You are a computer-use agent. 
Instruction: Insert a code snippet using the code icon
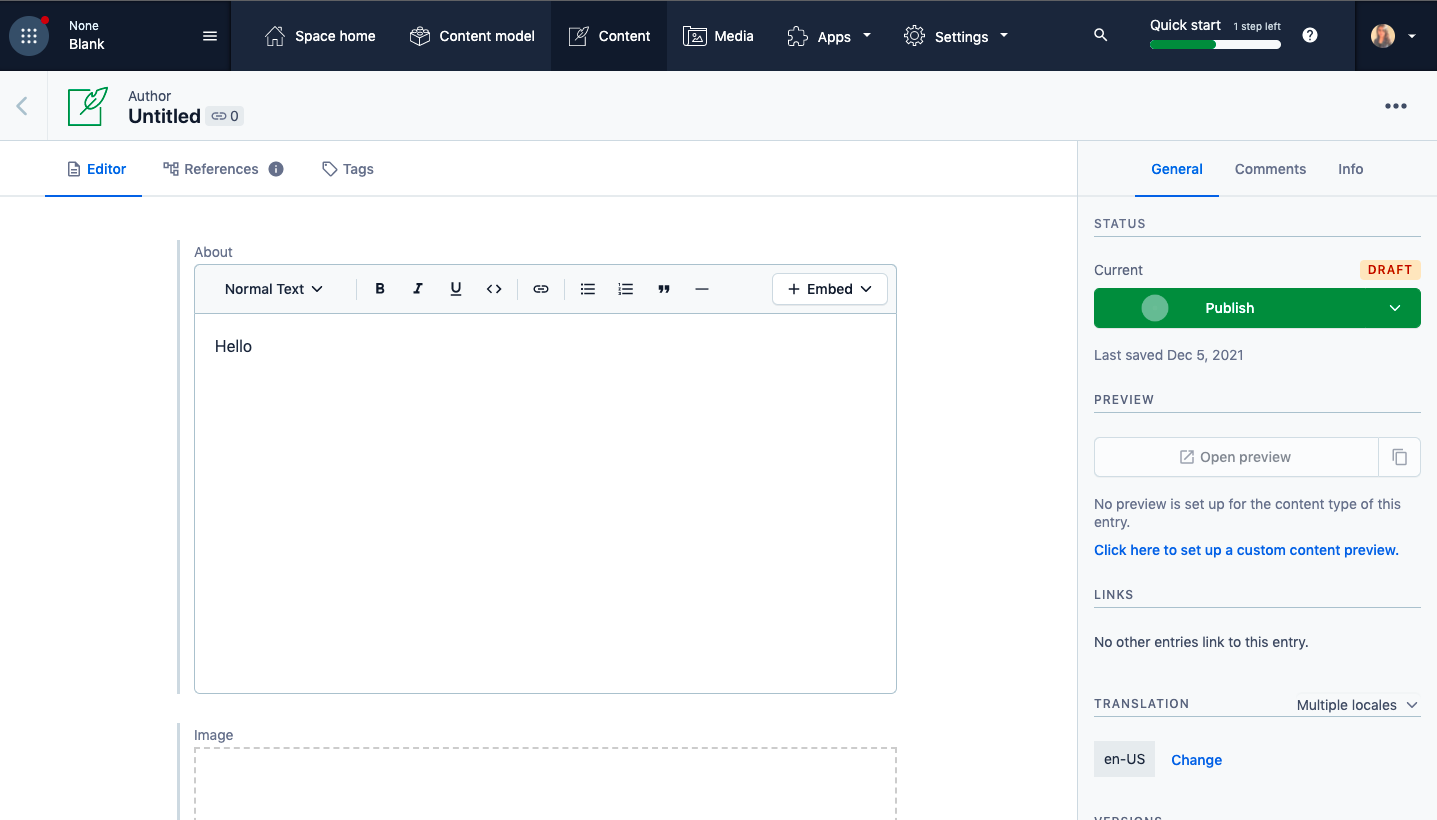click(494, 288)
